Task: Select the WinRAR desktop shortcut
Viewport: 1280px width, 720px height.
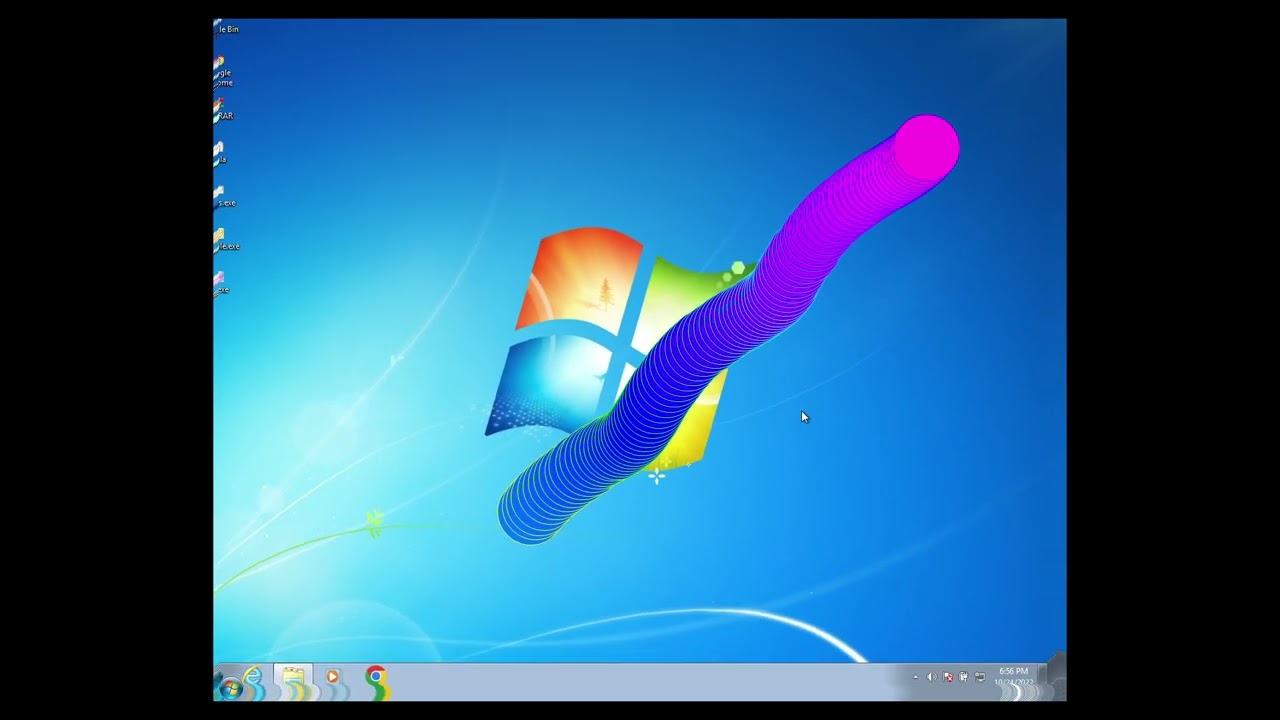Action: tap(223, 109)
